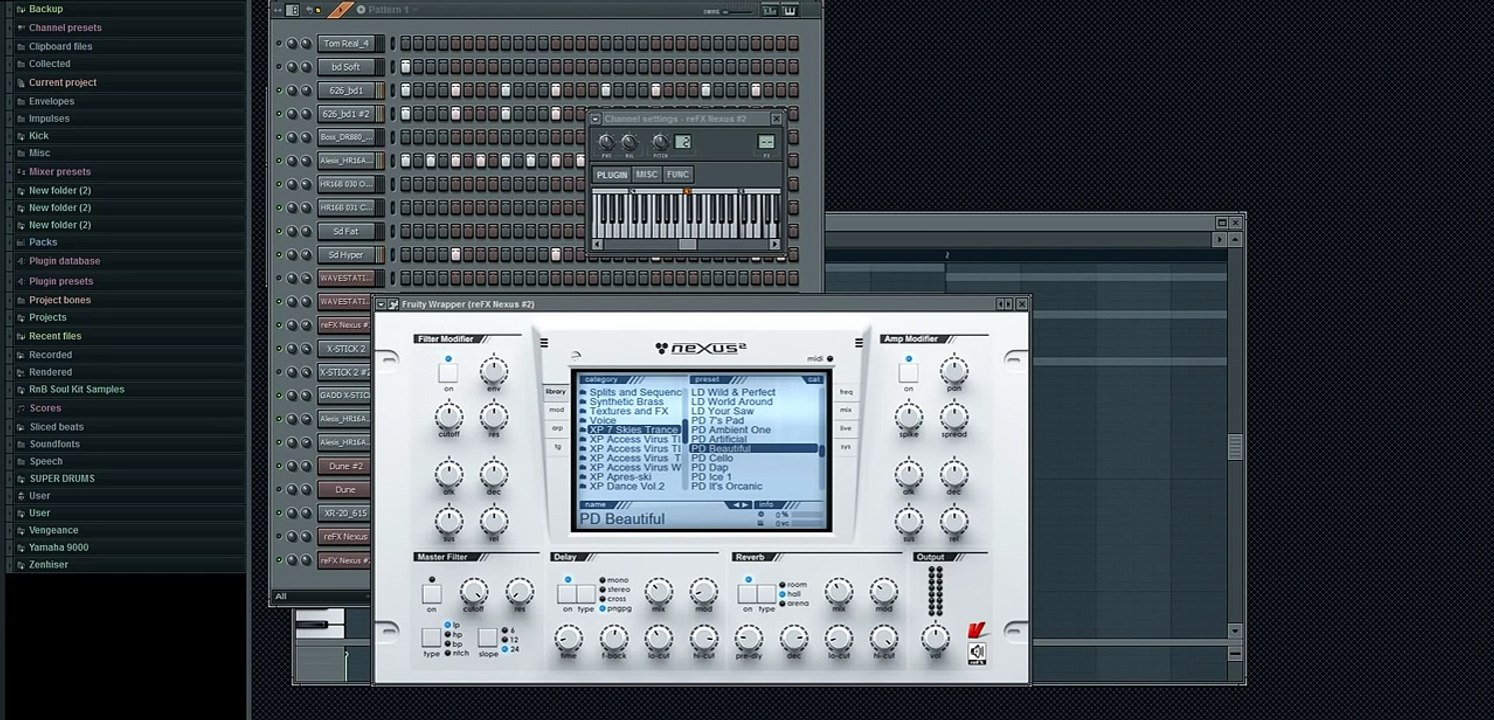Viewport: 1494px width, 720px height.
Task: Click the speaker icon in Nexus Output section
Action: [976, 652]
